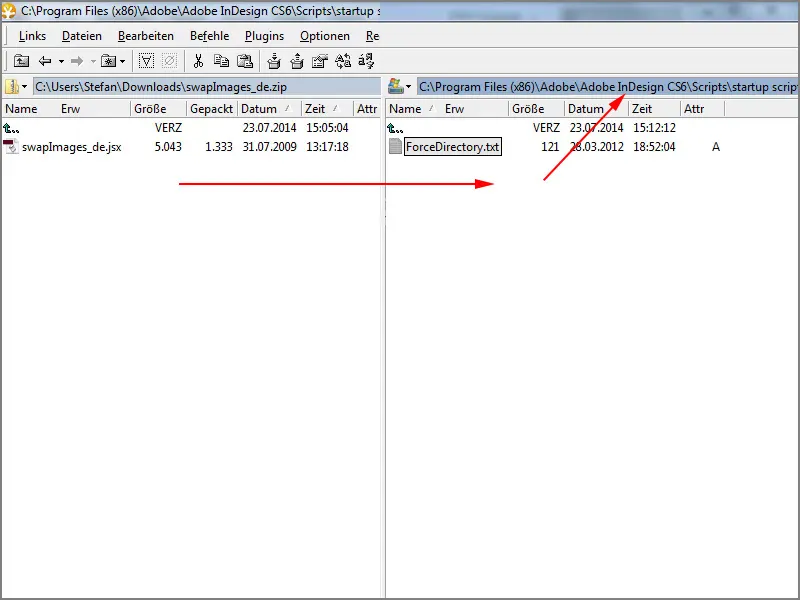Click the right panel path field with InDesign CS6
The image size is (800, 600).
(607, 87)
